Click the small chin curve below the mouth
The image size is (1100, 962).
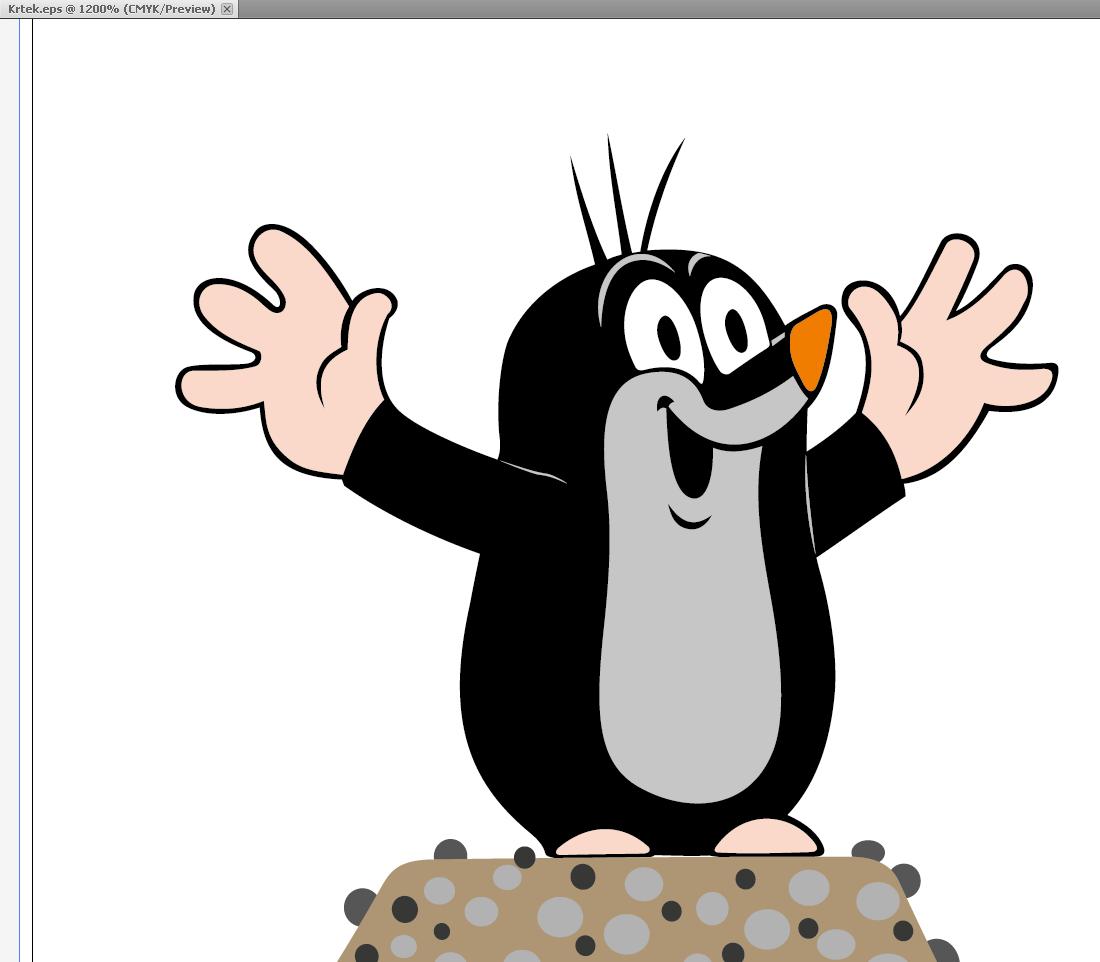689,520
